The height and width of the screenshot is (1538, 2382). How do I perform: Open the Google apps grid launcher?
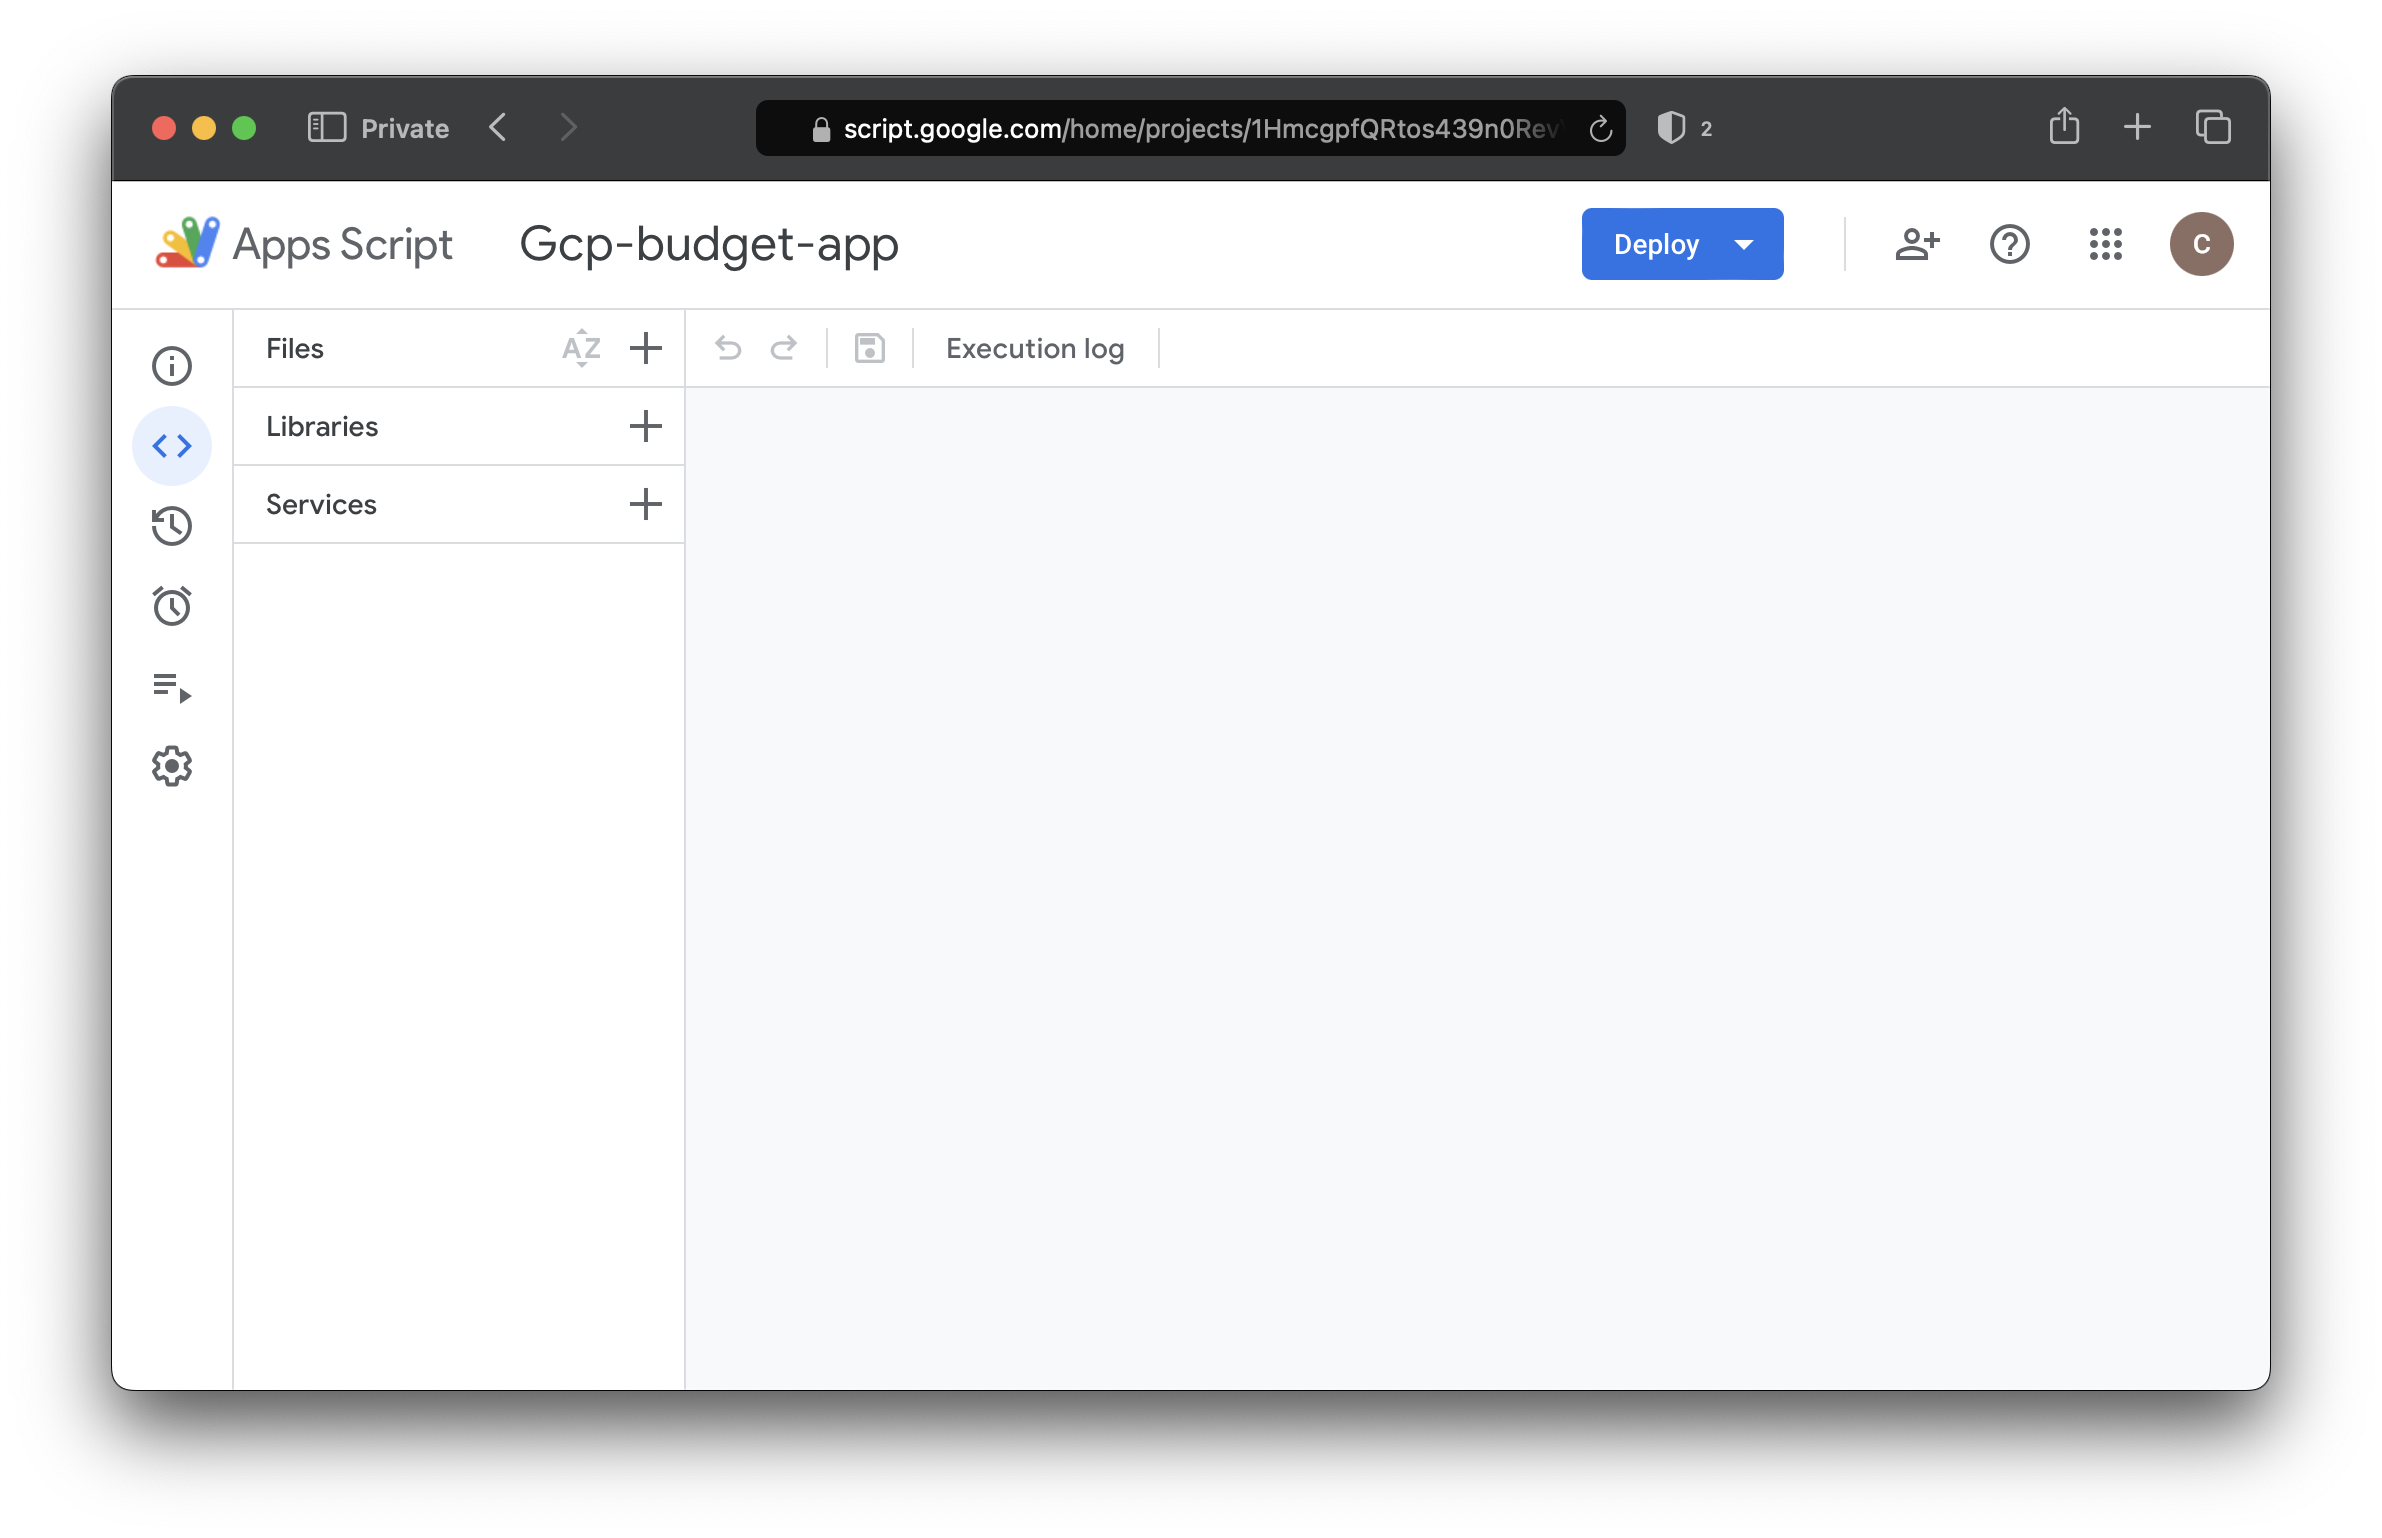pos(2106,244)
